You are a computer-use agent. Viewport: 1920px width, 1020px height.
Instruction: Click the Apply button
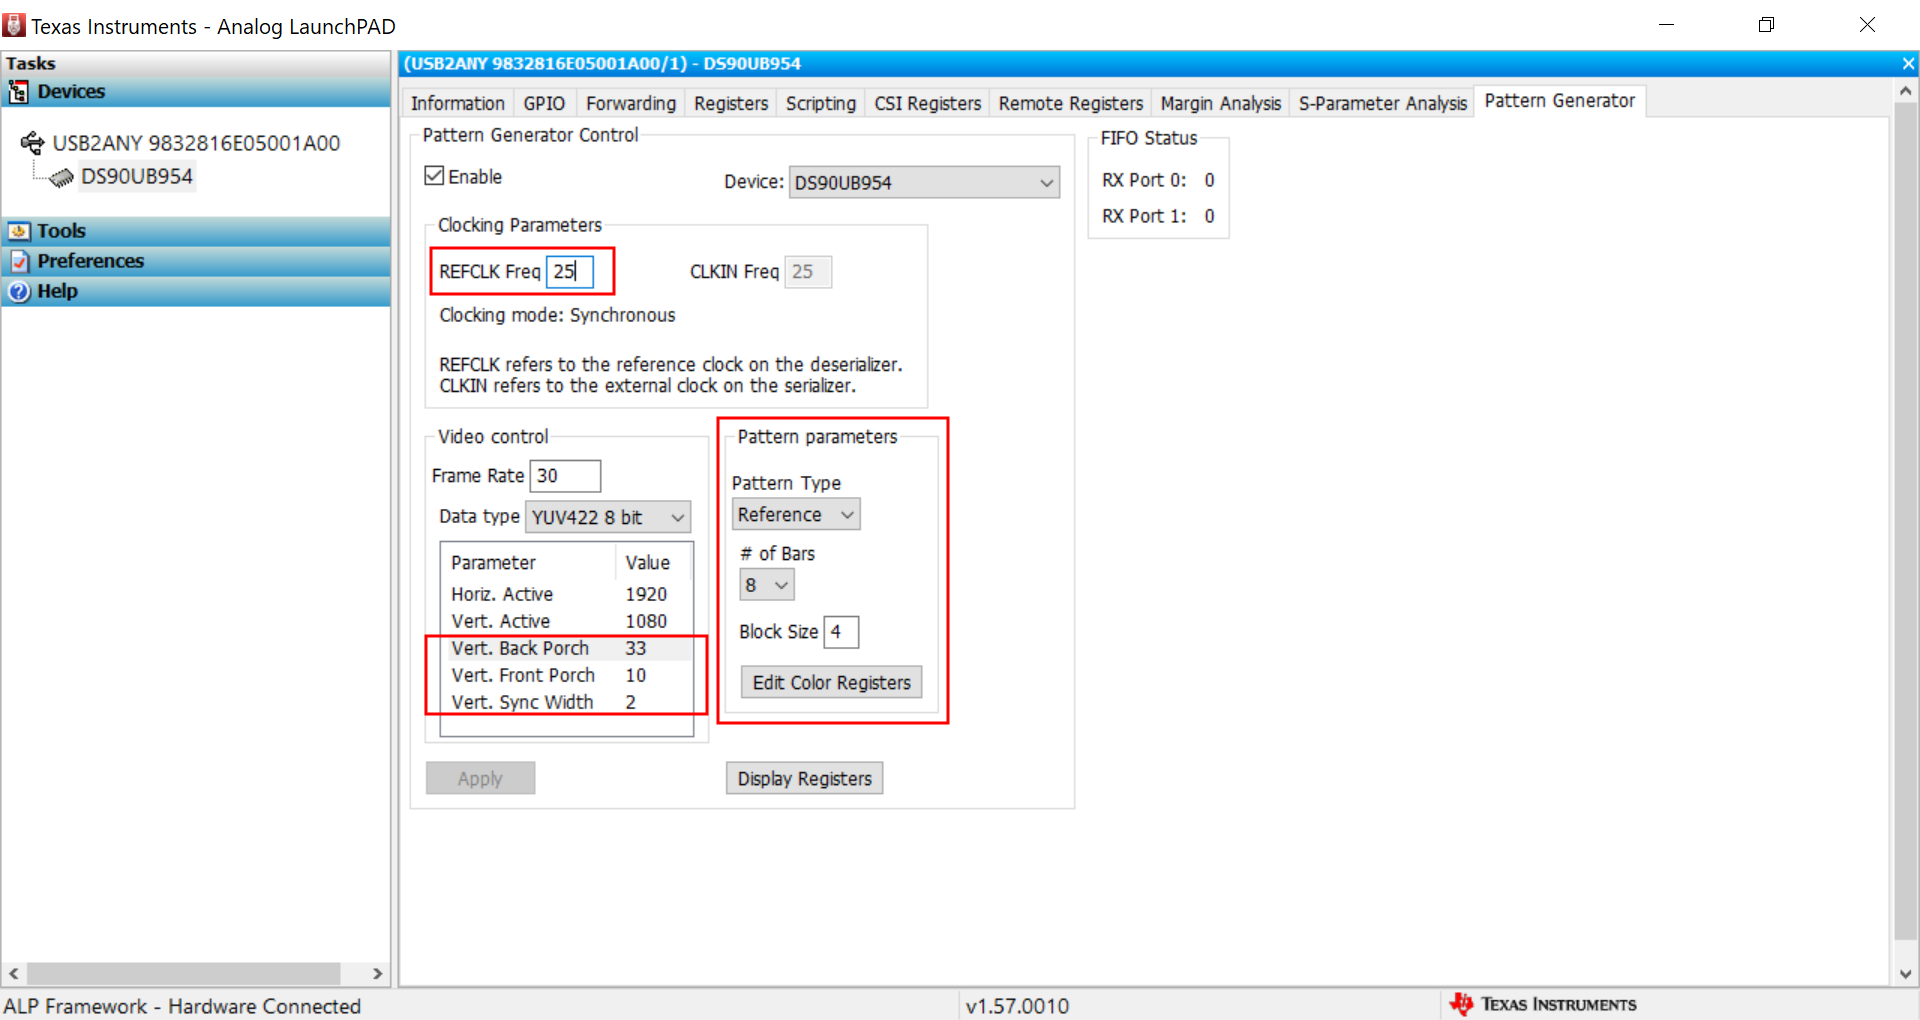tap(480, 778)
